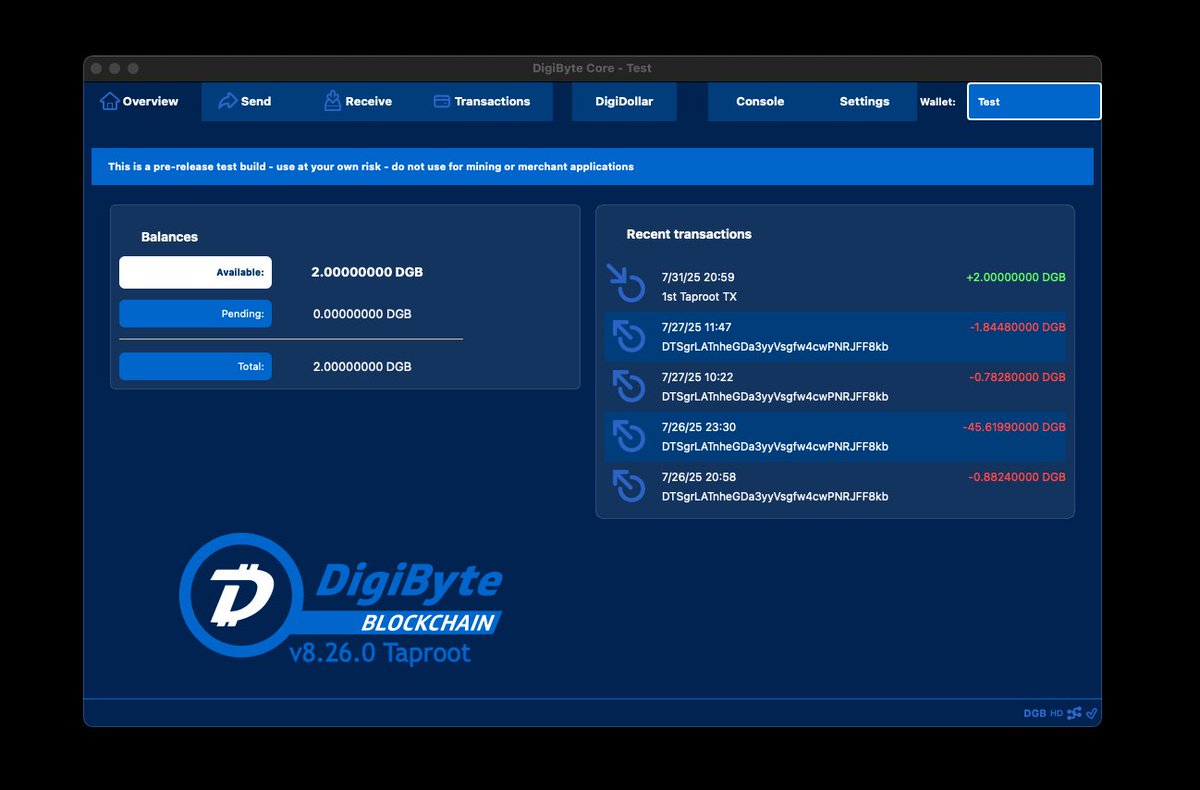Click the network peers icon in status bar
Viewport: 1200px width, 790px height.
[1073, 713]
